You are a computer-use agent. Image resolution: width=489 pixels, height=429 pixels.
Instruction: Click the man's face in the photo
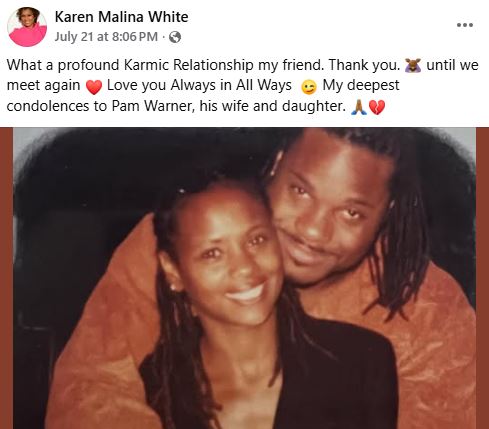click(x=328, y=213)
